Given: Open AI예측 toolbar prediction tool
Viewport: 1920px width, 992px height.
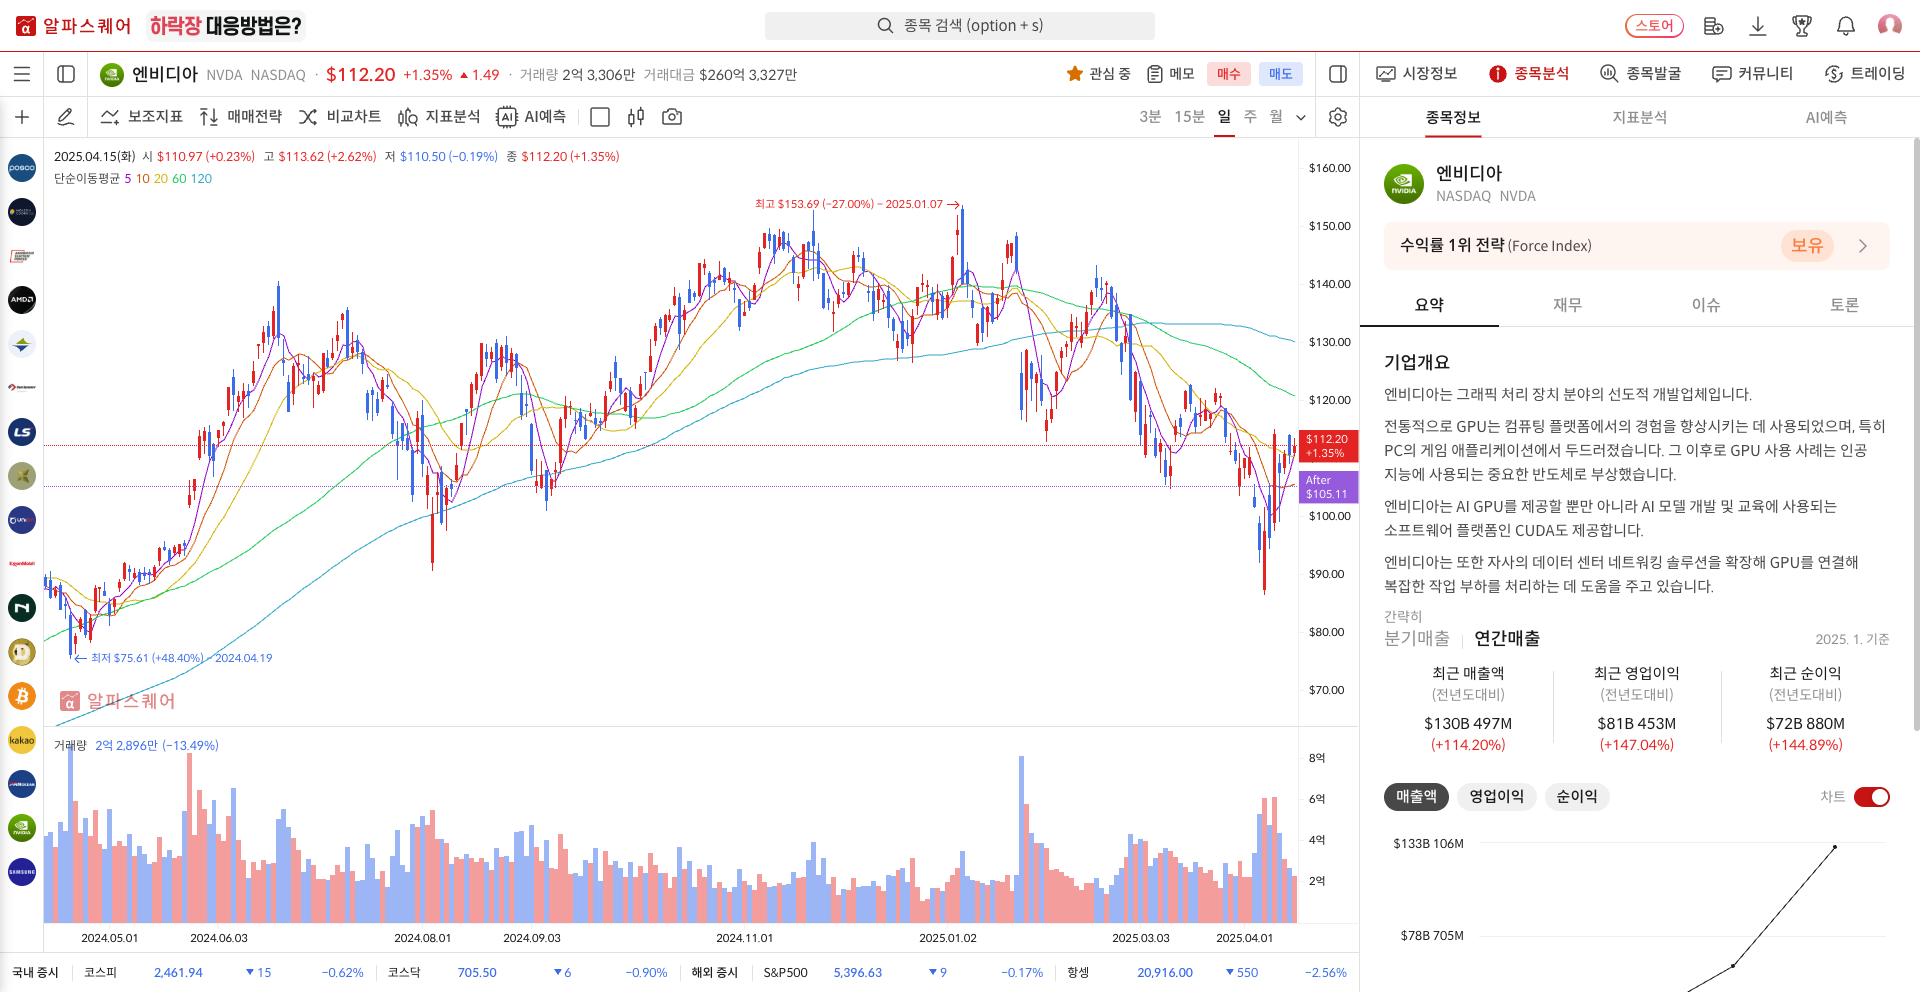Looking at the screenshot, I should [x=532, y=117].
